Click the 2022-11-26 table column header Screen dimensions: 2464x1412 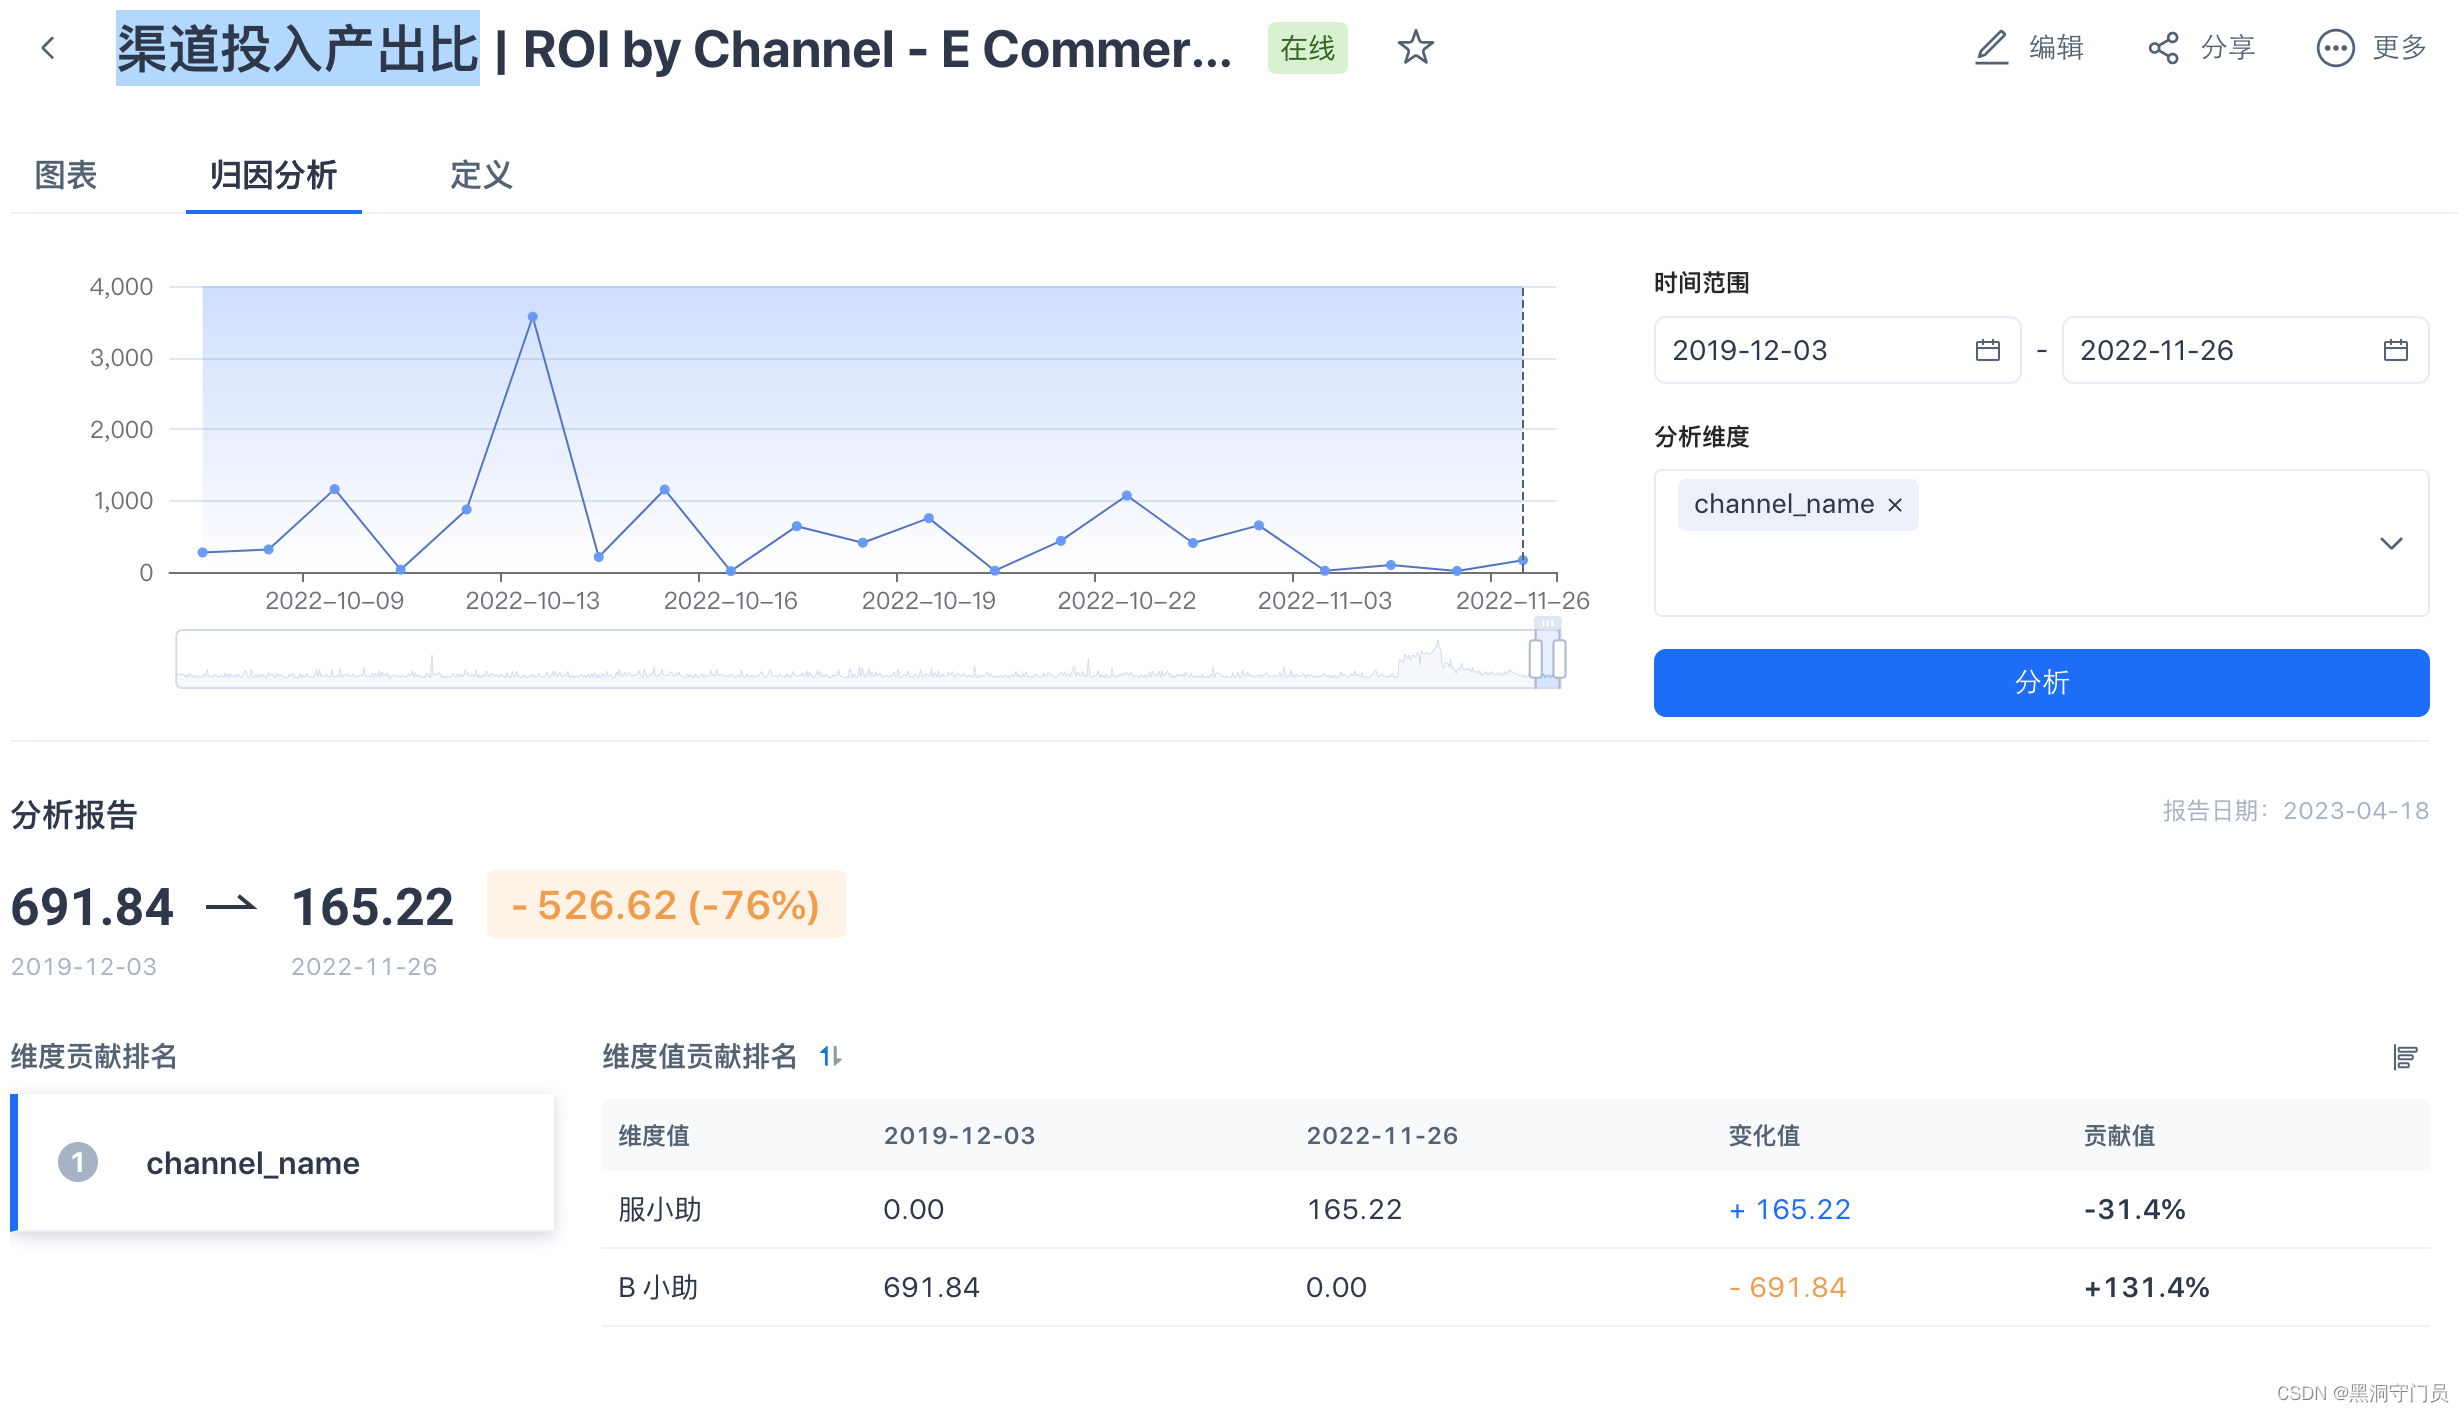point(1382,1135)
